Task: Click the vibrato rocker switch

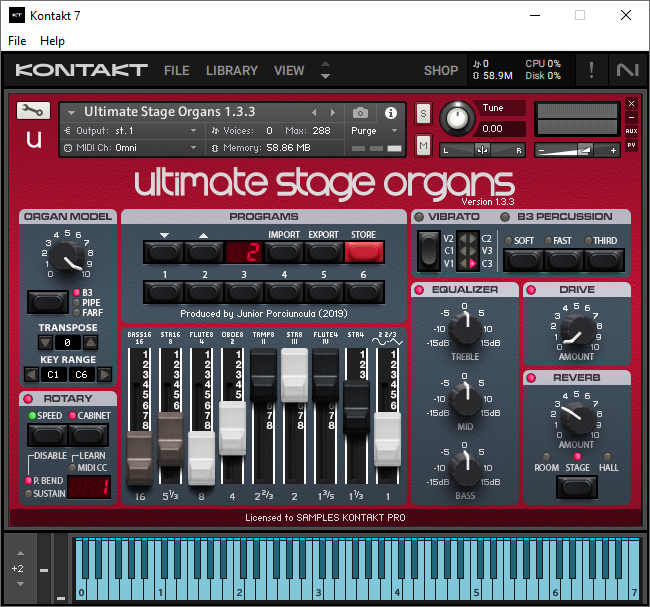Action: [x=429, y=251]
